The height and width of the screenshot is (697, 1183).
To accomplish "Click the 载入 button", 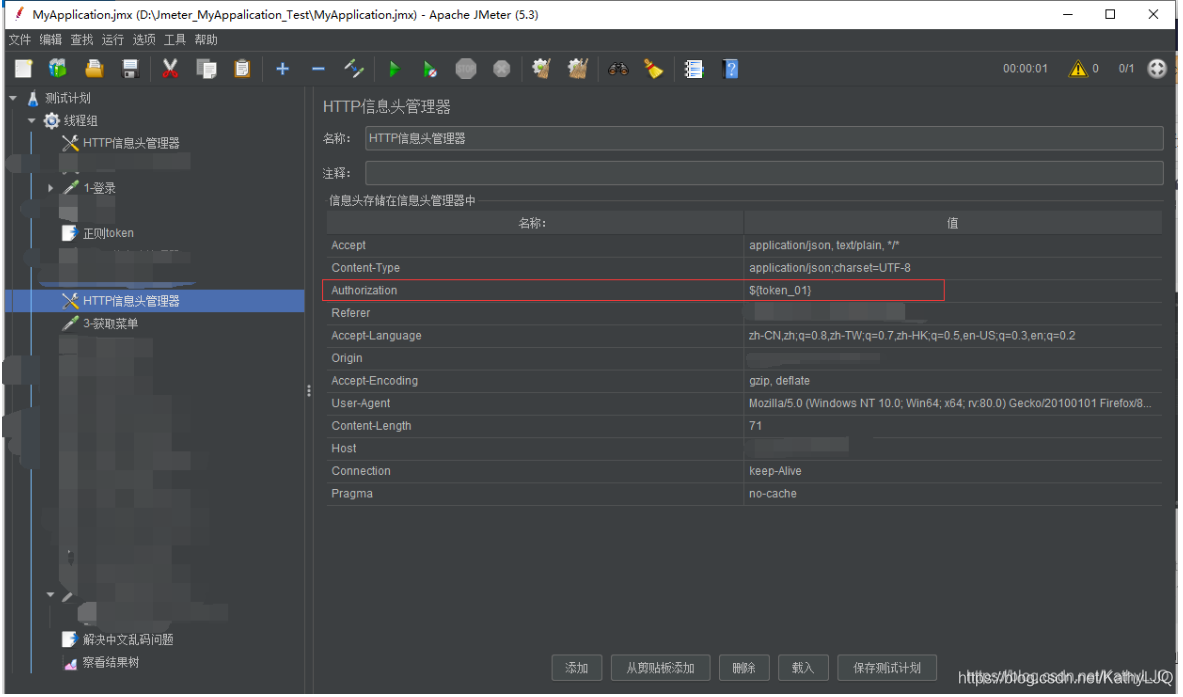I will (x=803, y=668).
